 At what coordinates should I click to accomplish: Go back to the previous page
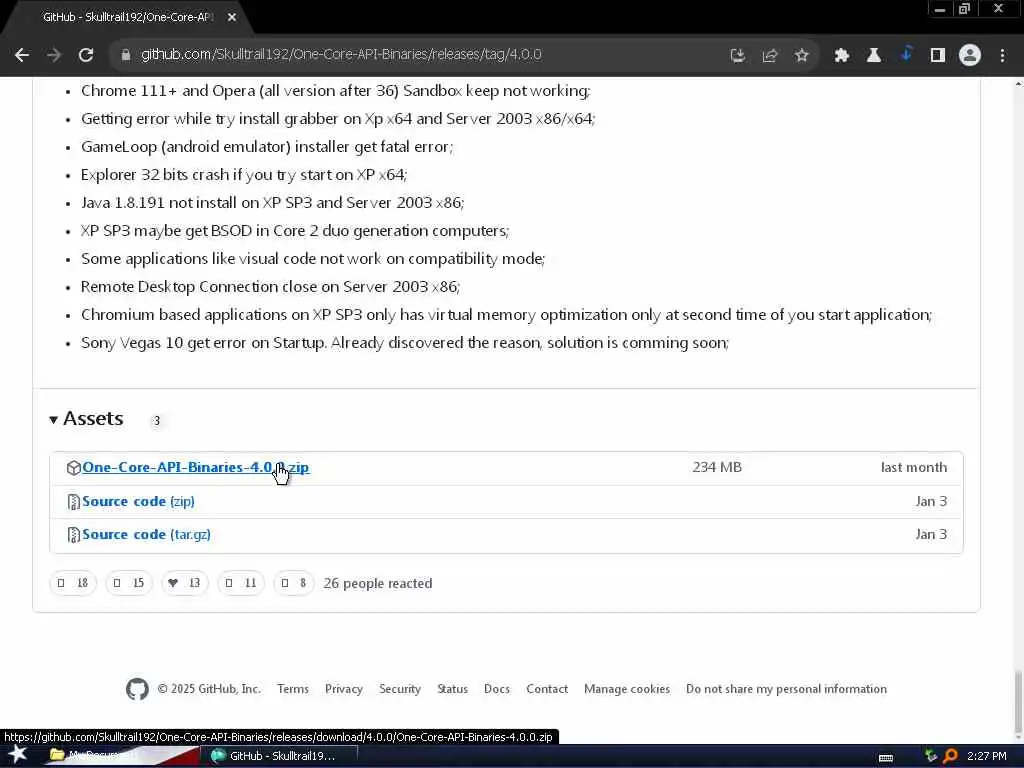coord(22,56)
